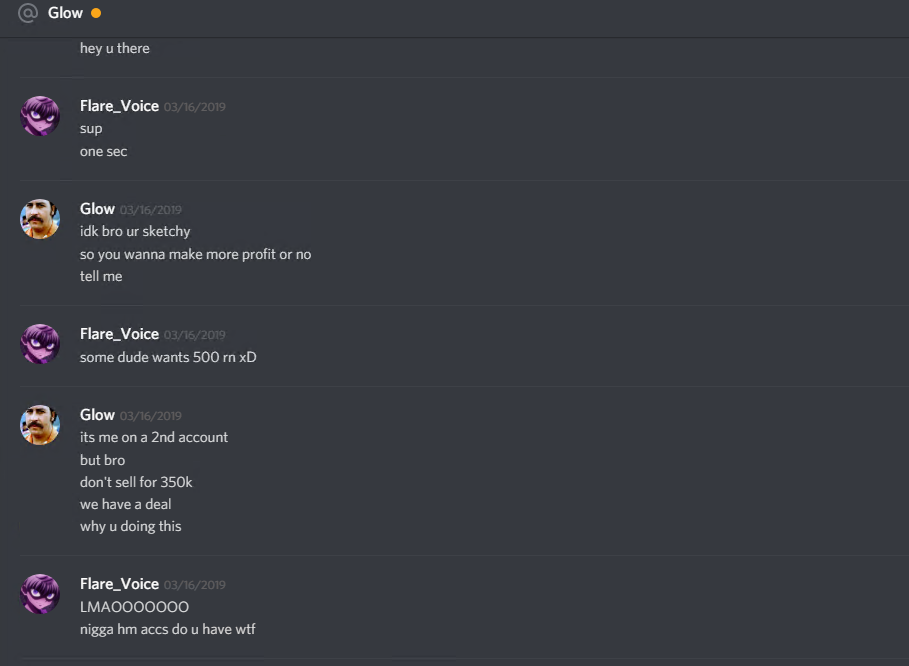Click Glow avatar next to "its me on a 2nd account"

(x=40, y=425)
